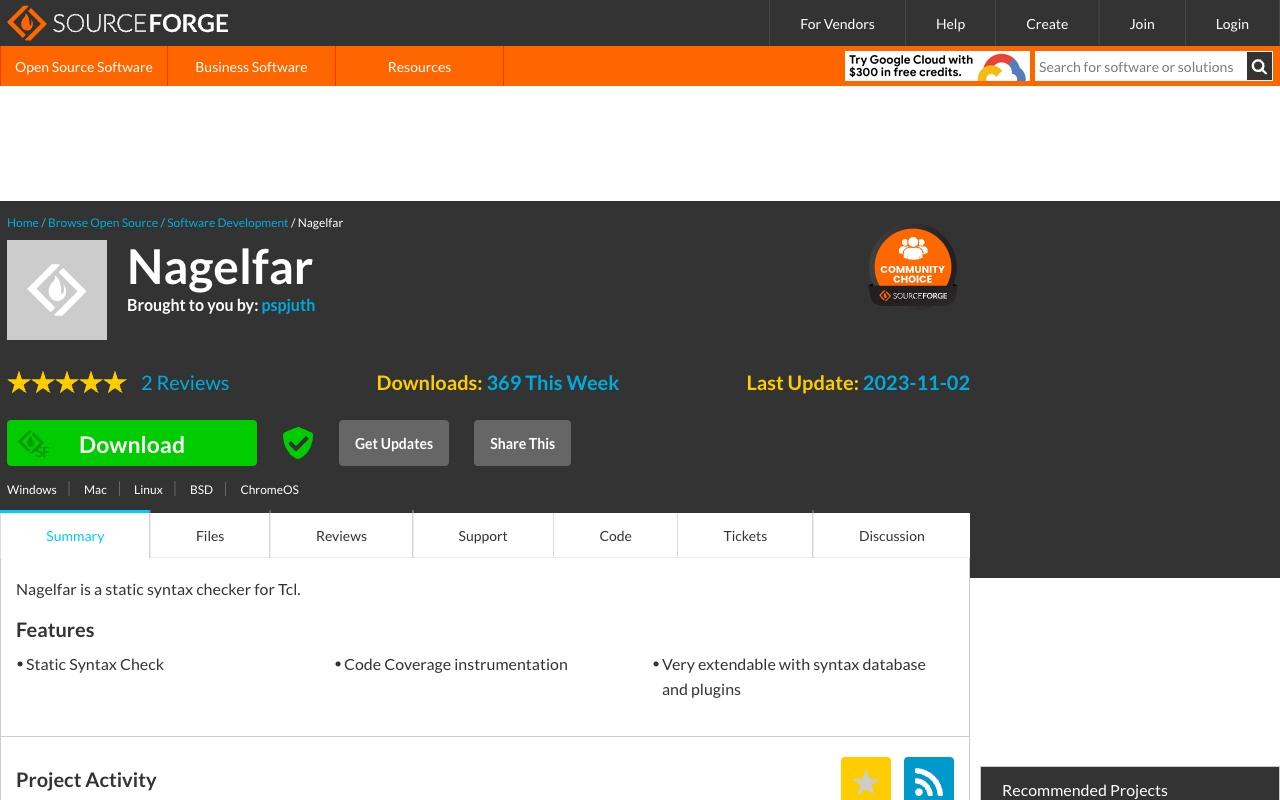Open the For Vendors menu
Image resolution: width=1280 pixels, height=800 pixels.
point(837,23)
